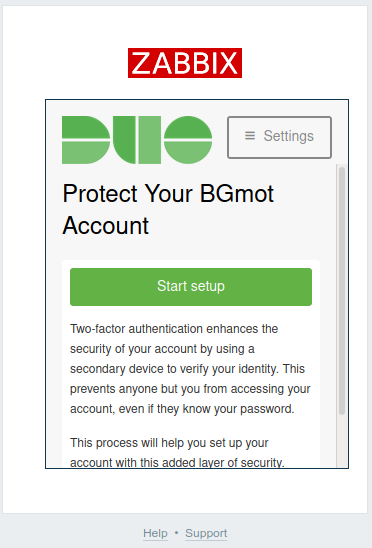Viewport: 372px width, 548px height.
Task: Click the letter X in ZABBIX logo
Action: point(229,63)
